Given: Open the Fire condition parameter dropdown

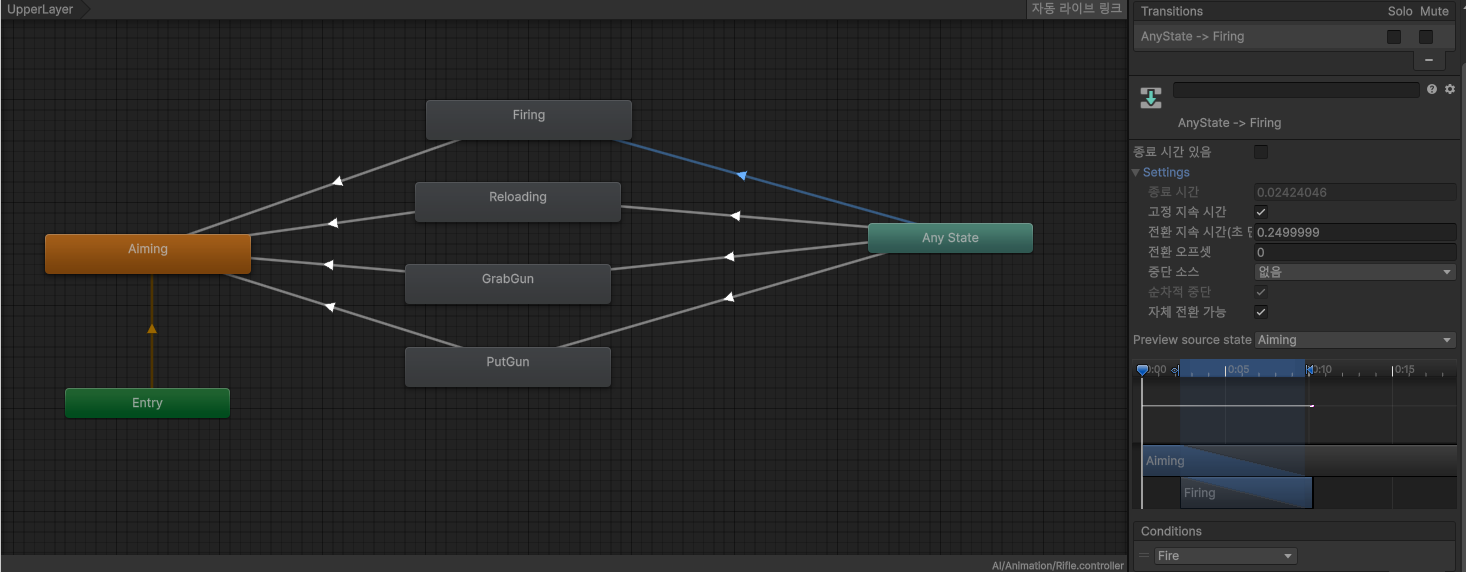Looking at the screenshot, I should pos(1225,556).
